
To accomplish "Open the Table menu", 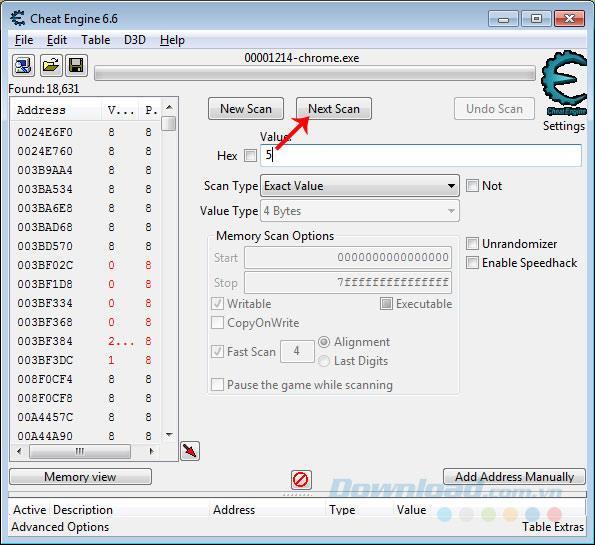I will (96, 40).
